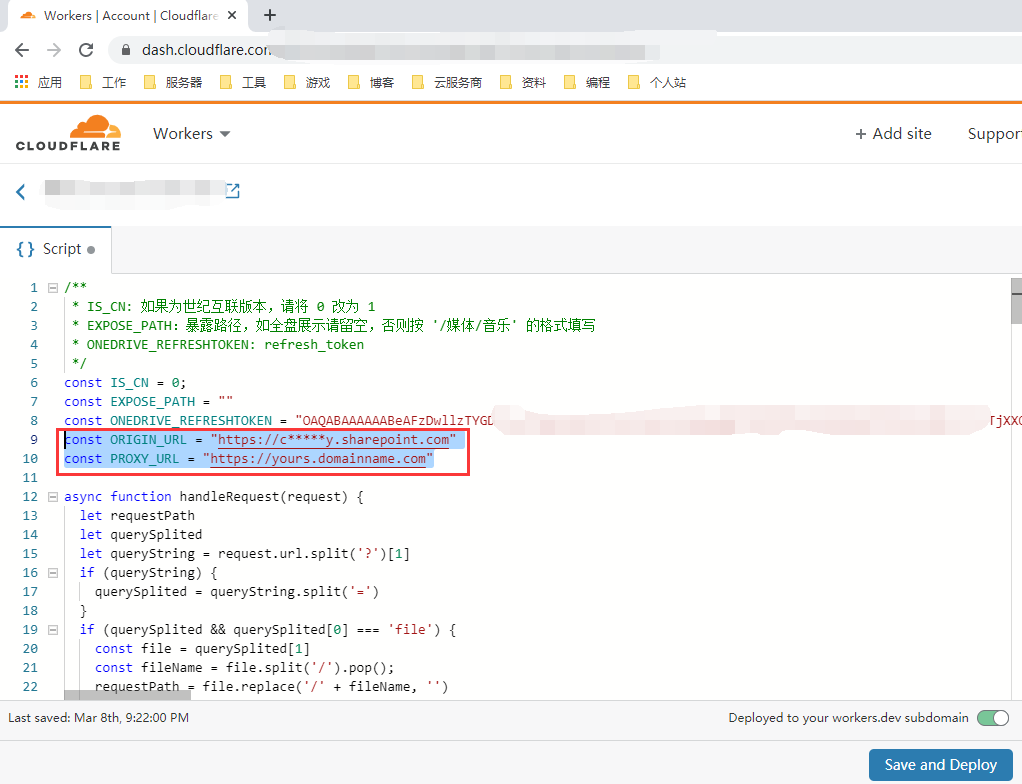Image resolution: width=1022 pixels, height=784 pixels.
Task: Click the editor horizontal scrollbar thumb
Action: tap(128, 695)
